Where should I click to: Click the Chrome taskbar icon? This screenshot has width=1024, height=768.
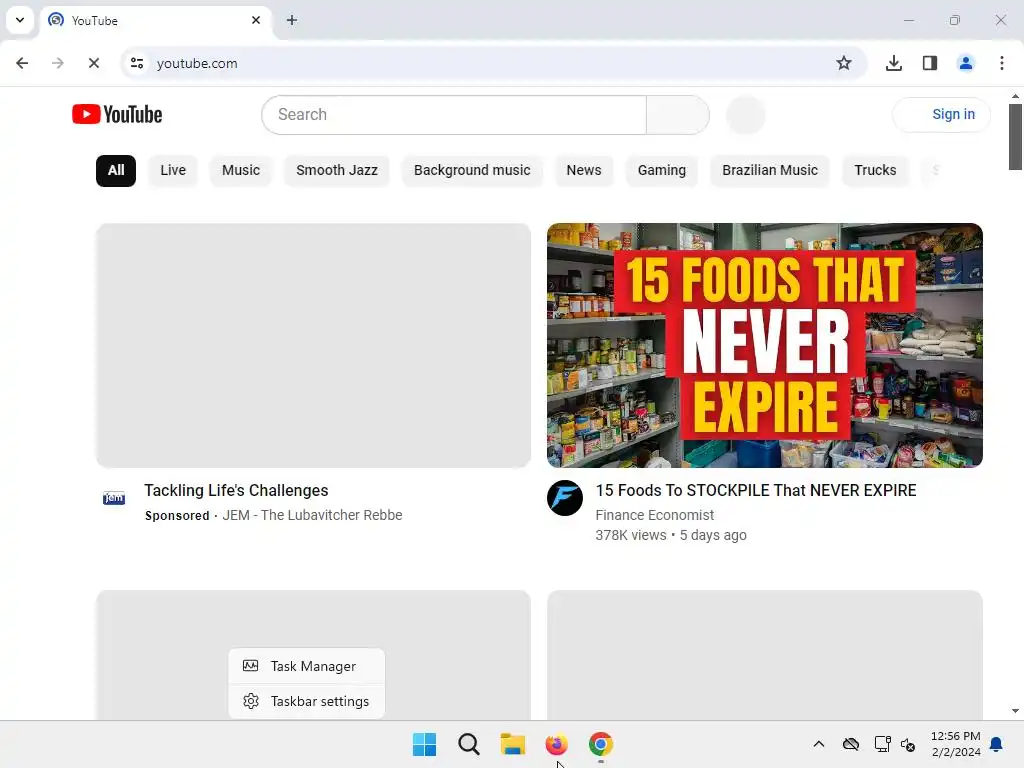pyautogui.click(x=601, y=744)
